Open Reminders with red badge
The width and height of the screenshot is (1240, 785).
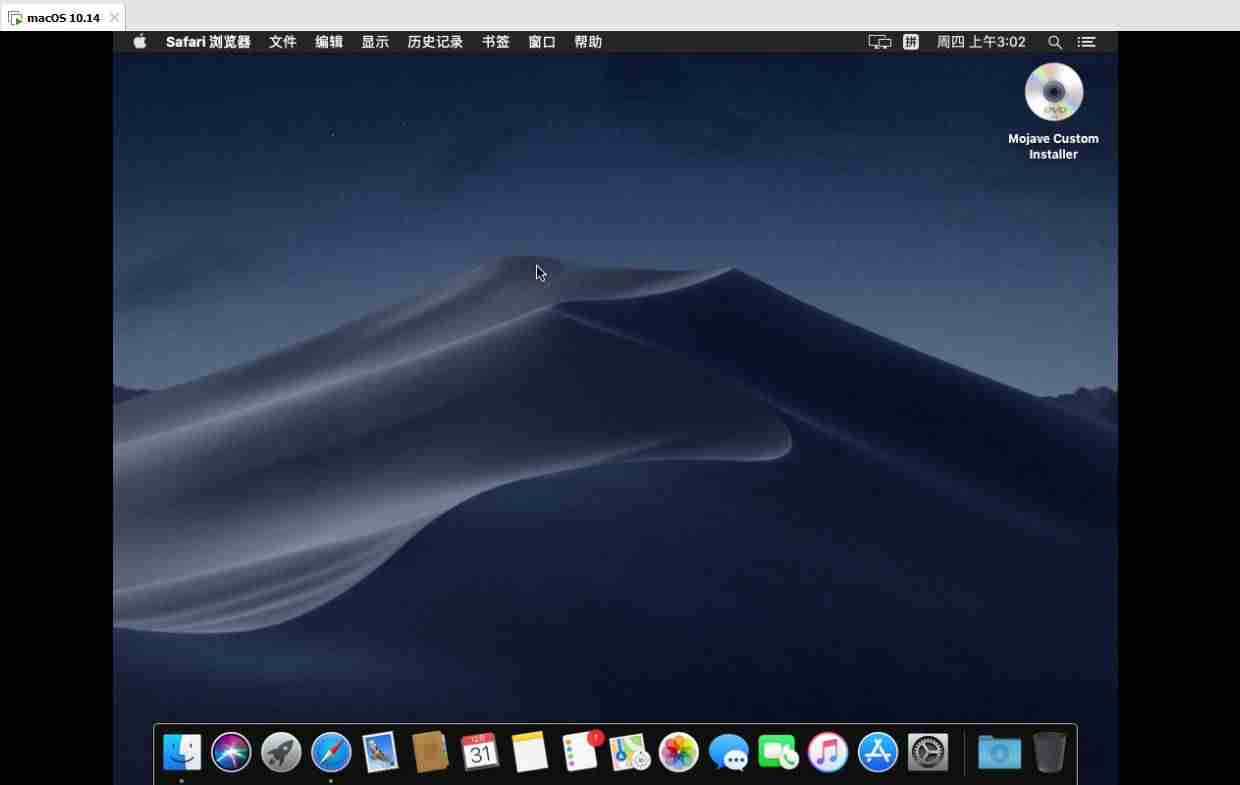click(x=581, y=751)
